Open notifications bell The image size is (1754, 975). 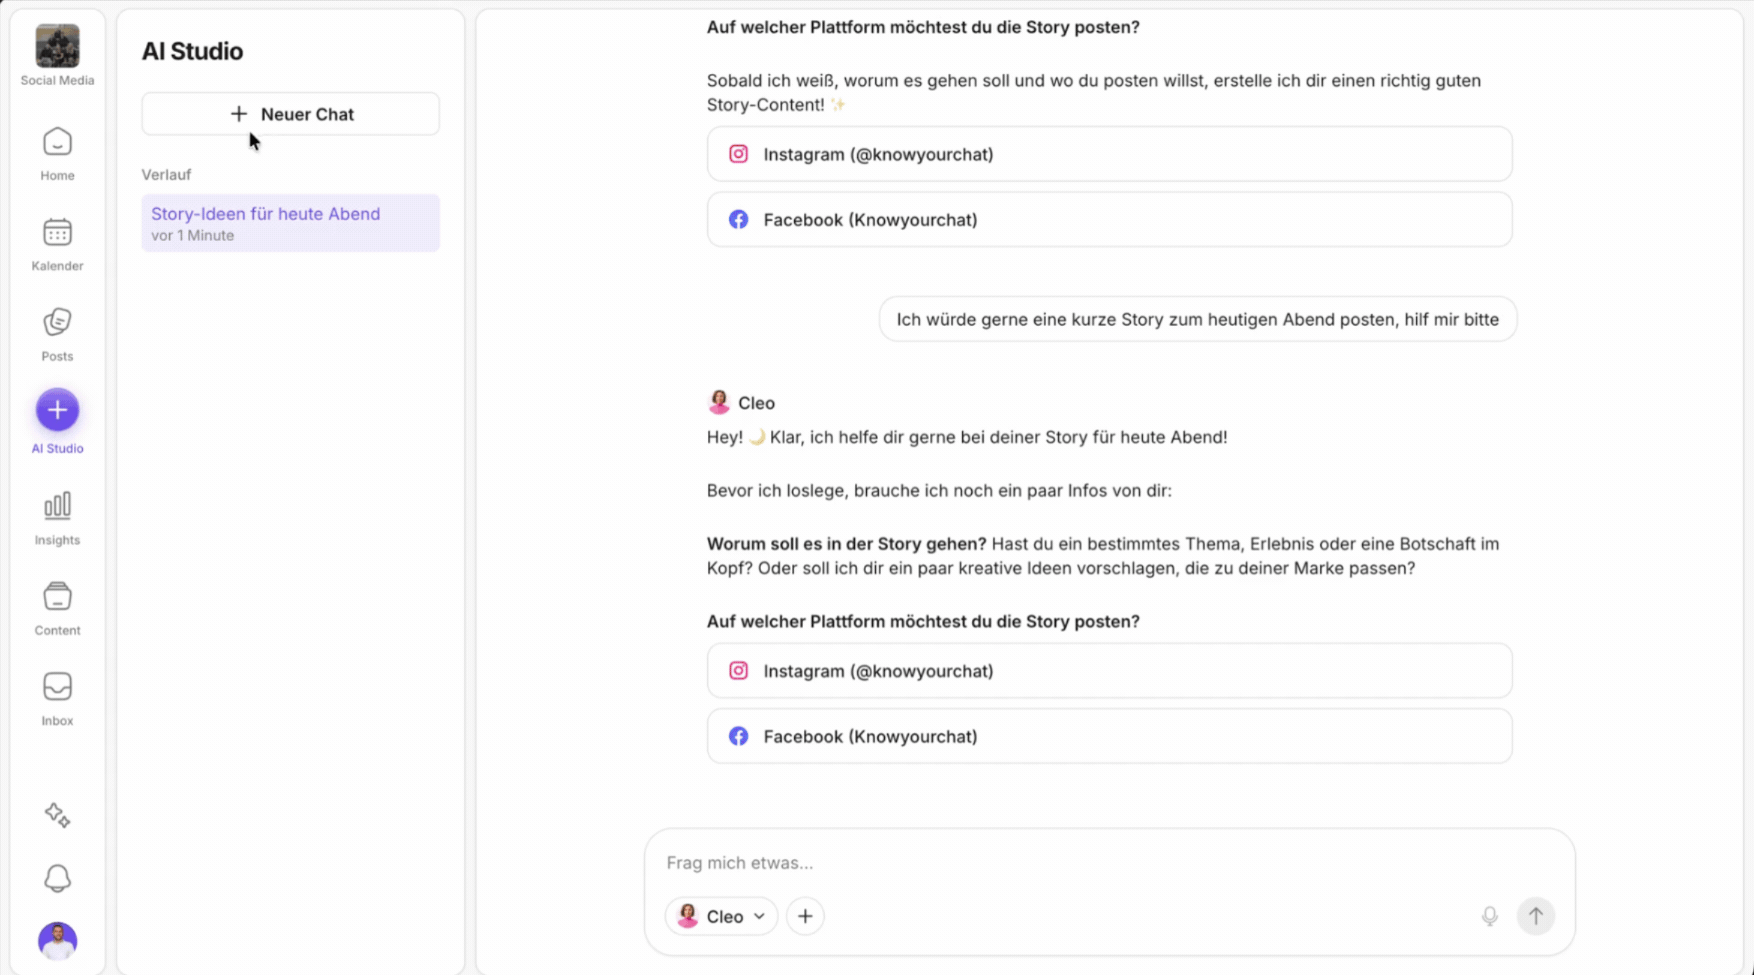click(x=57, y=878)
